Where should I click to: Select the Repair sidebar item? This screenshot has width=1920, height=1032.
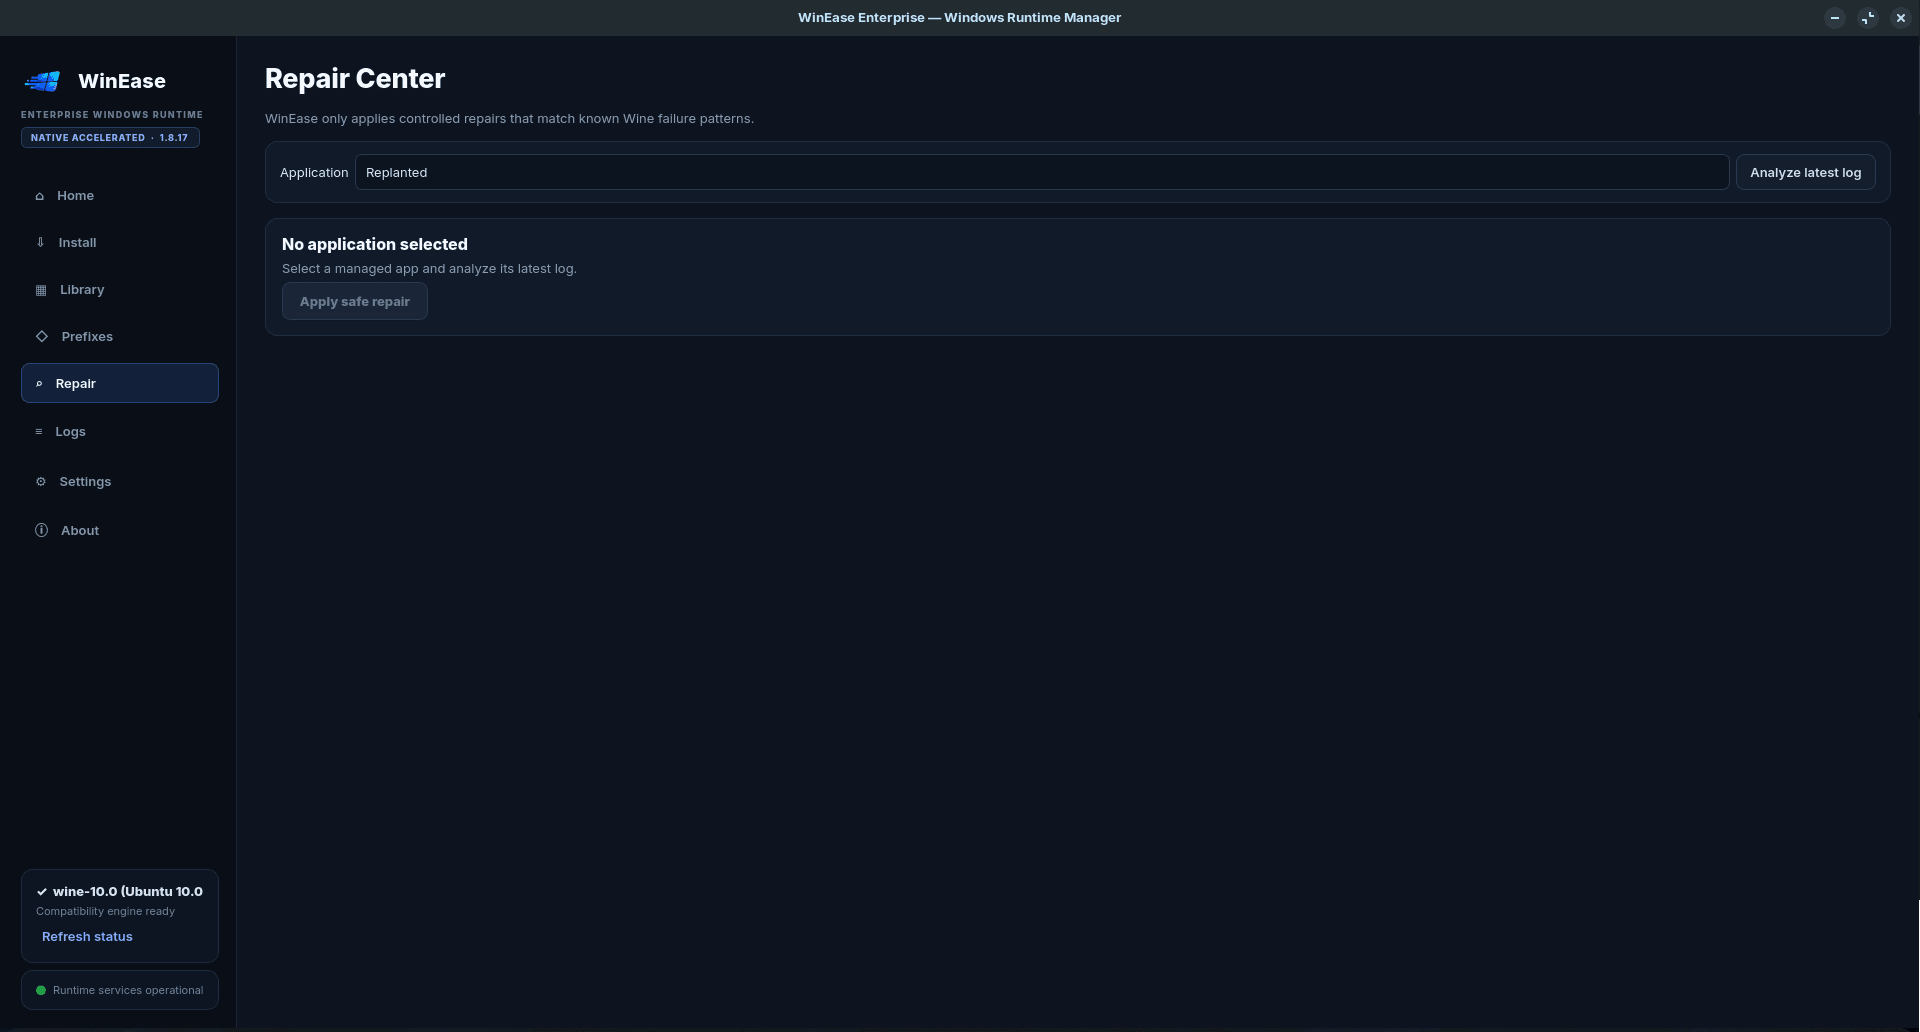click(x=120, y=383)
